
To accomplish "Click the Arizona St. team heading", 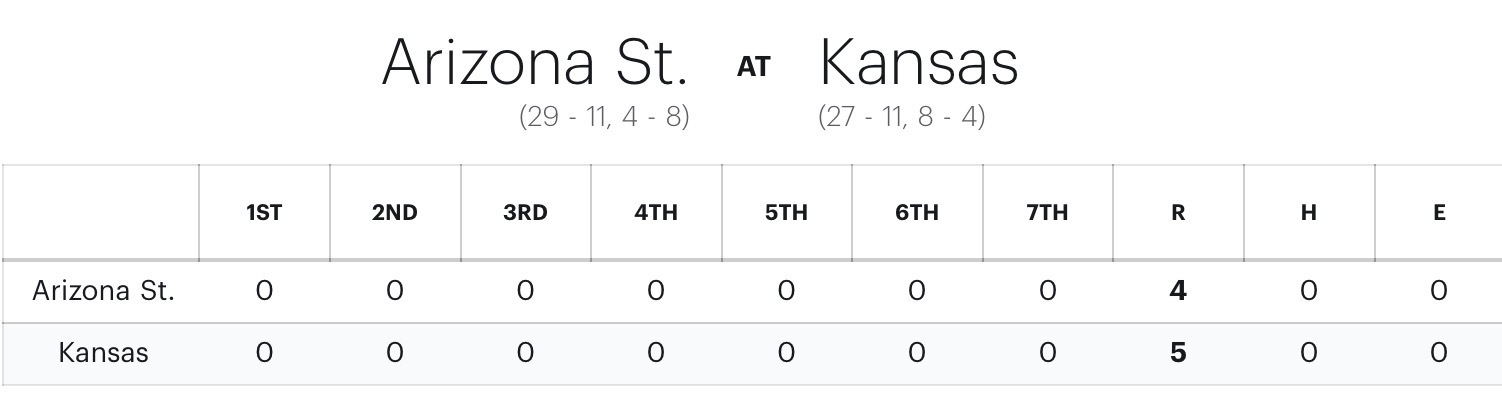I will pyautogui.click(x=535, y=62).
